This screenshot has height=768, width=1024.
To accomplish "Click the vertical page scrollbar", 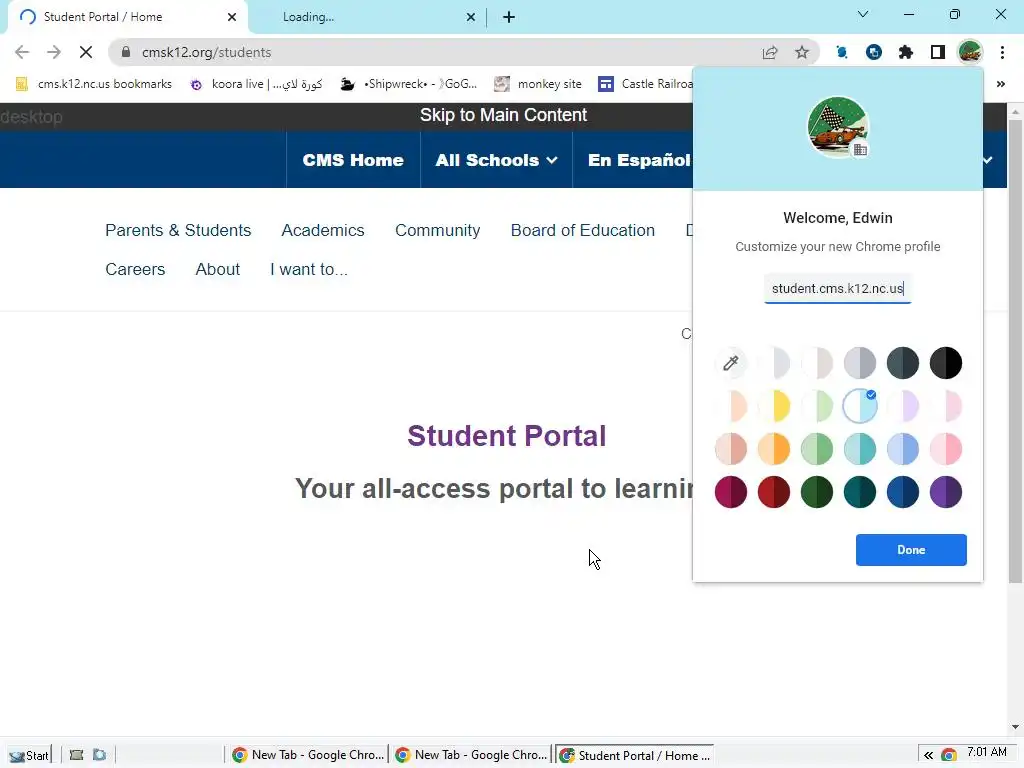I will click(1015, 353).
